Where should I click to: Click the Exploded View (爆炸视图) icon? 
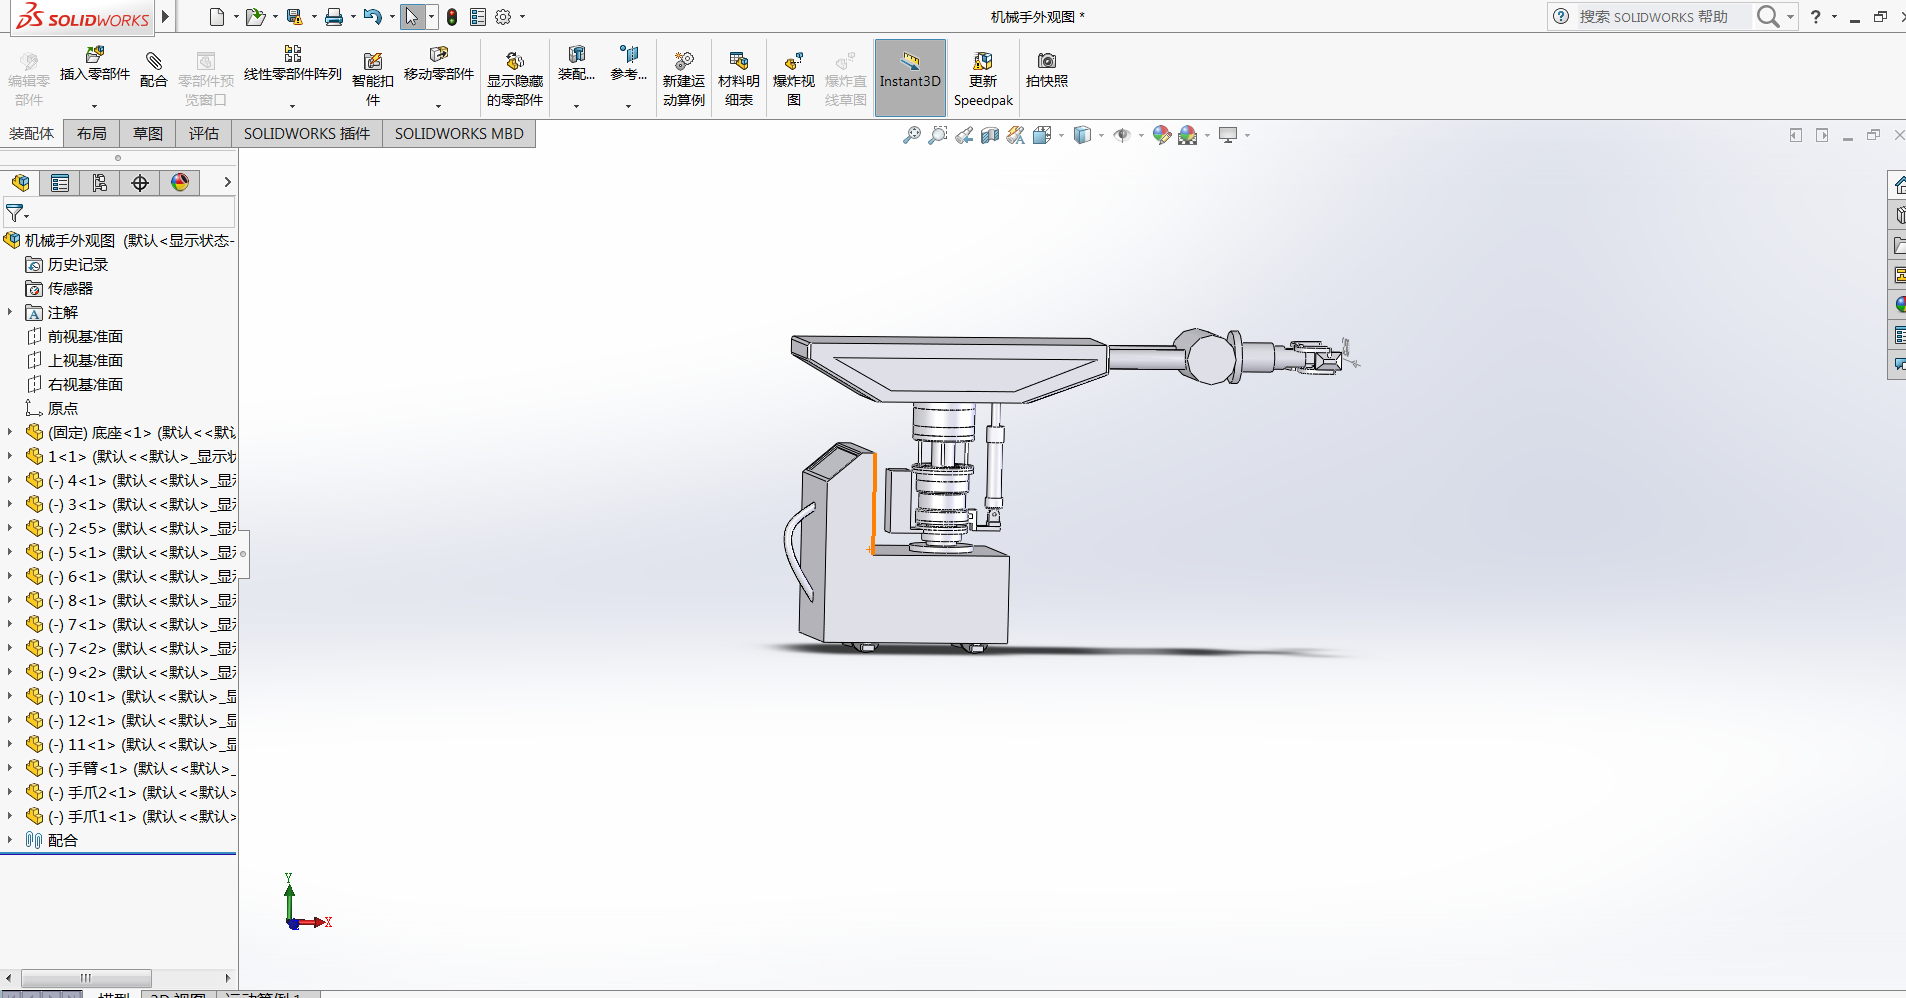point(794,62)
